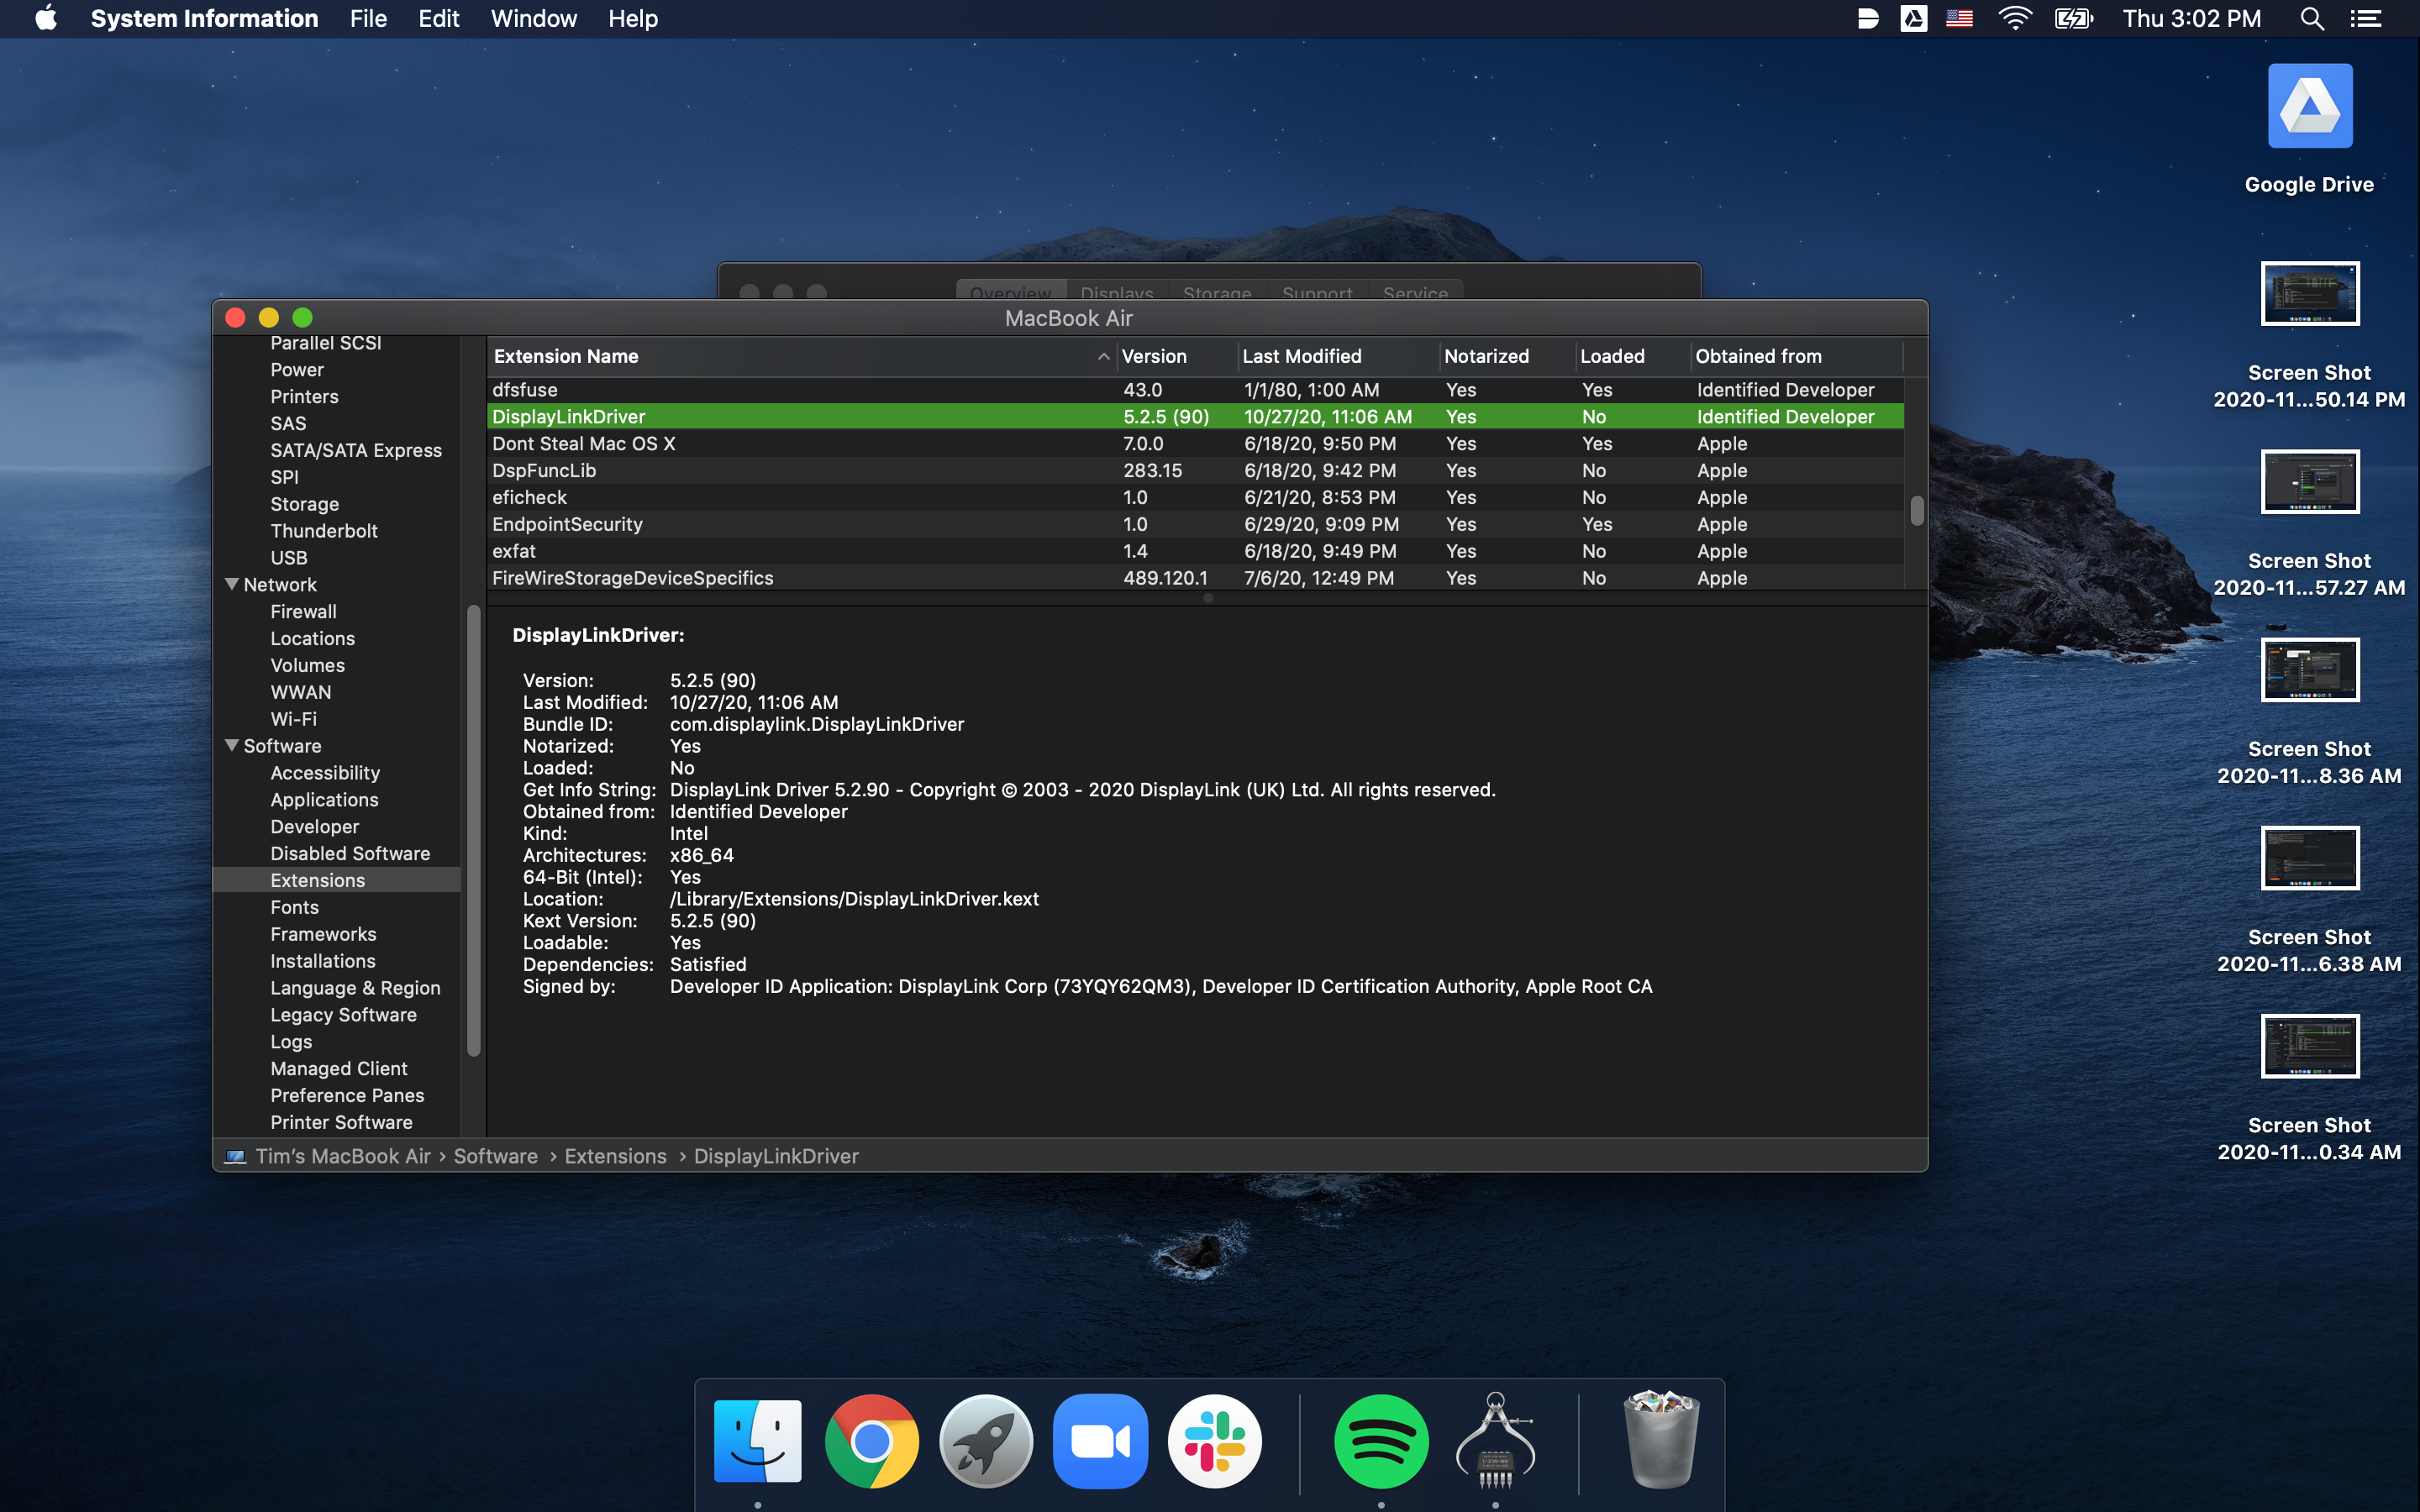The height and width of the screenshot is (1512, 2420).
Task: Open Spotify from the dock
Action: coord(1381,1441)
